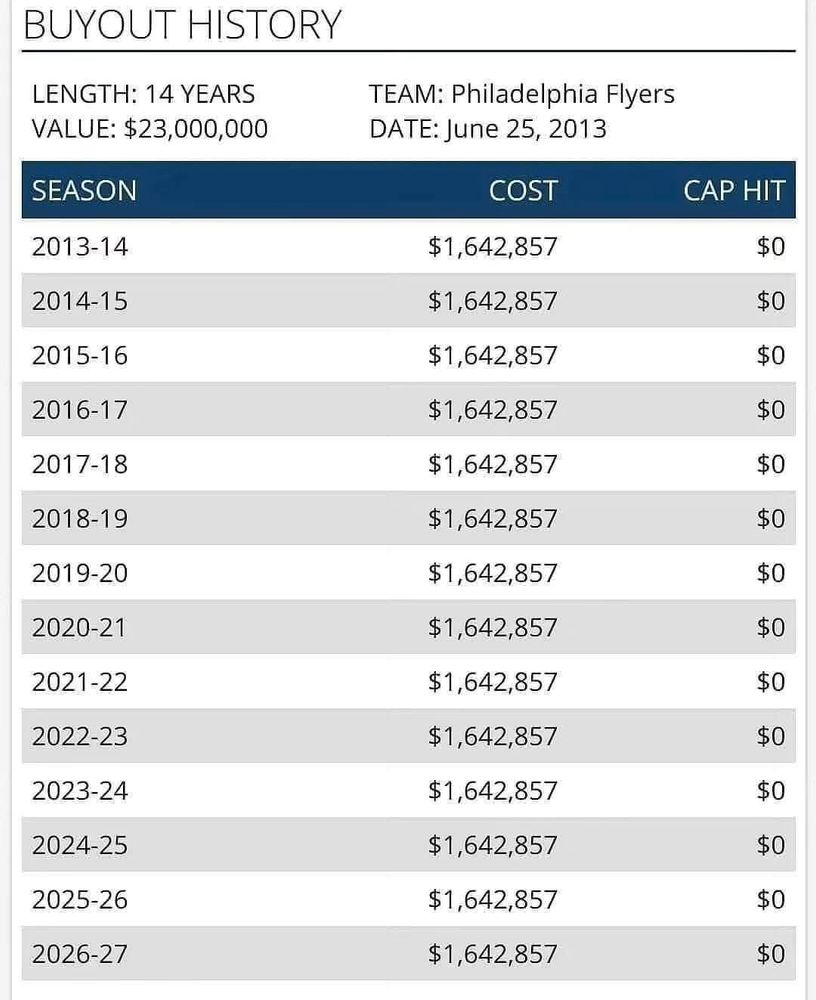This screenshot has width=816, height=1000.
Task: Click the 2015-16 season cost value
Action: coord(493,355)
